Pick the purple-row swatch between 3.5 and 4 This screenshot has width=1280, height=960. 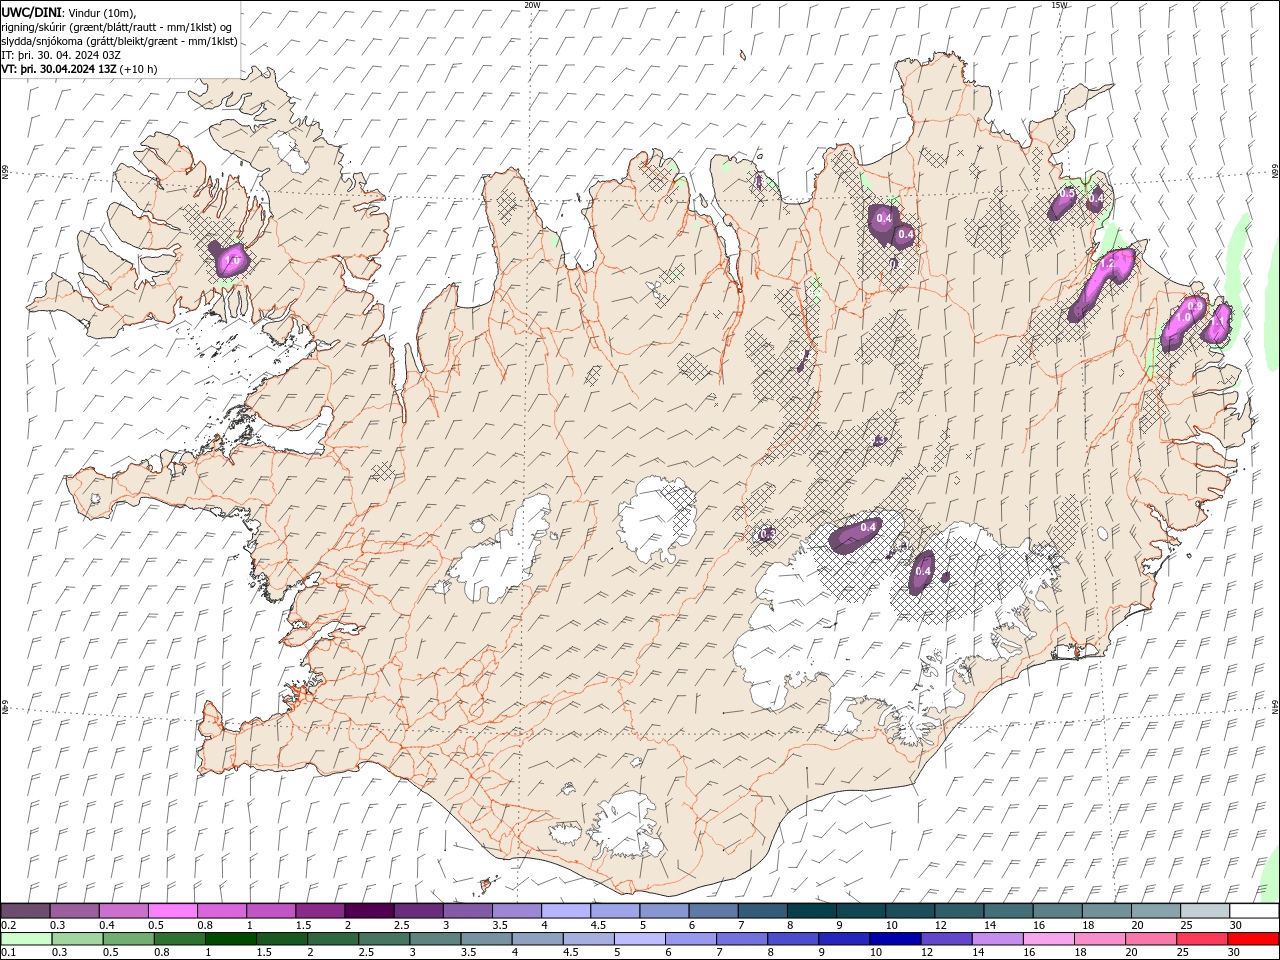516,911
